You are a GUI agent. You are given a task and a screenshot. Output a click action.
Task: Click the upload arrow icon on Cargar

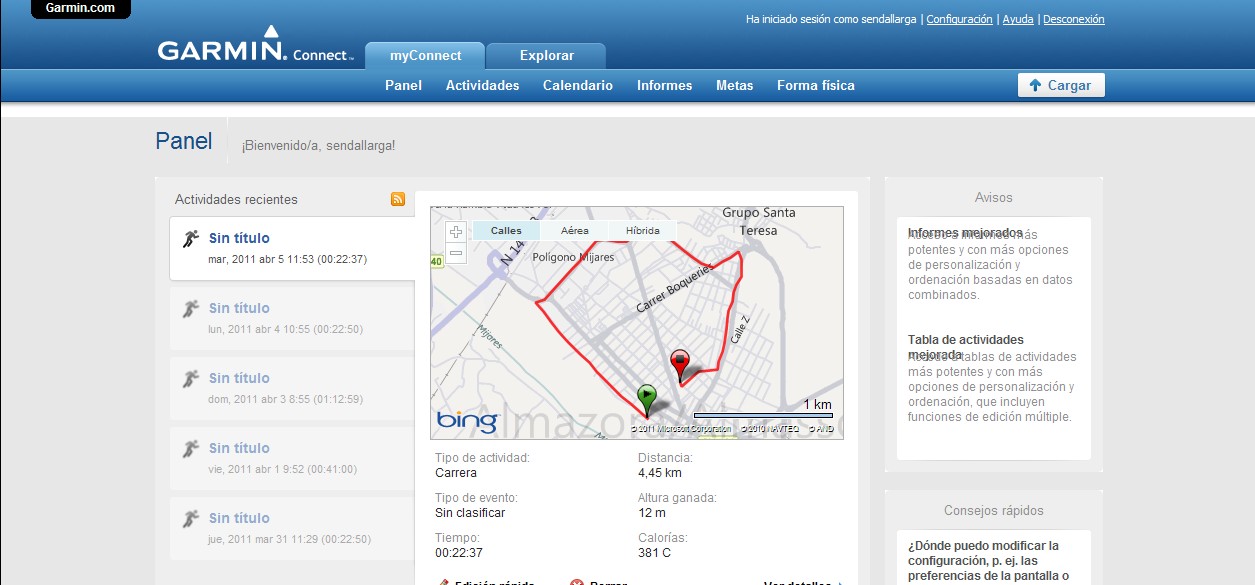1035,85
